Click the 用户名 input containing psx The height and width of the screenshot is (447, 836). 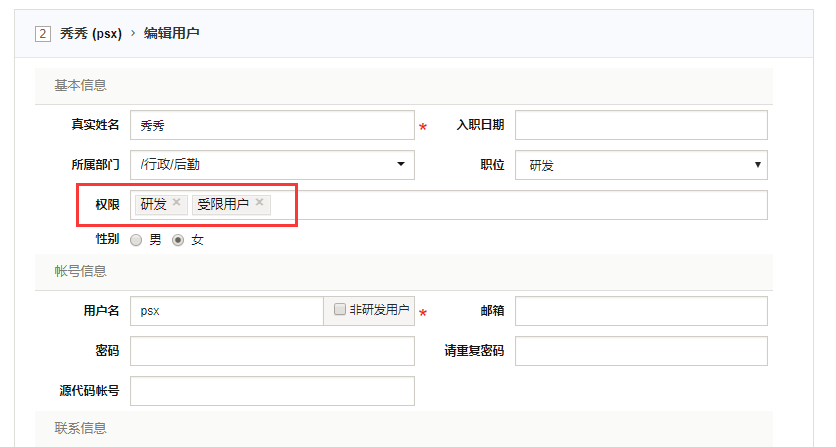(x=227, y=311)
